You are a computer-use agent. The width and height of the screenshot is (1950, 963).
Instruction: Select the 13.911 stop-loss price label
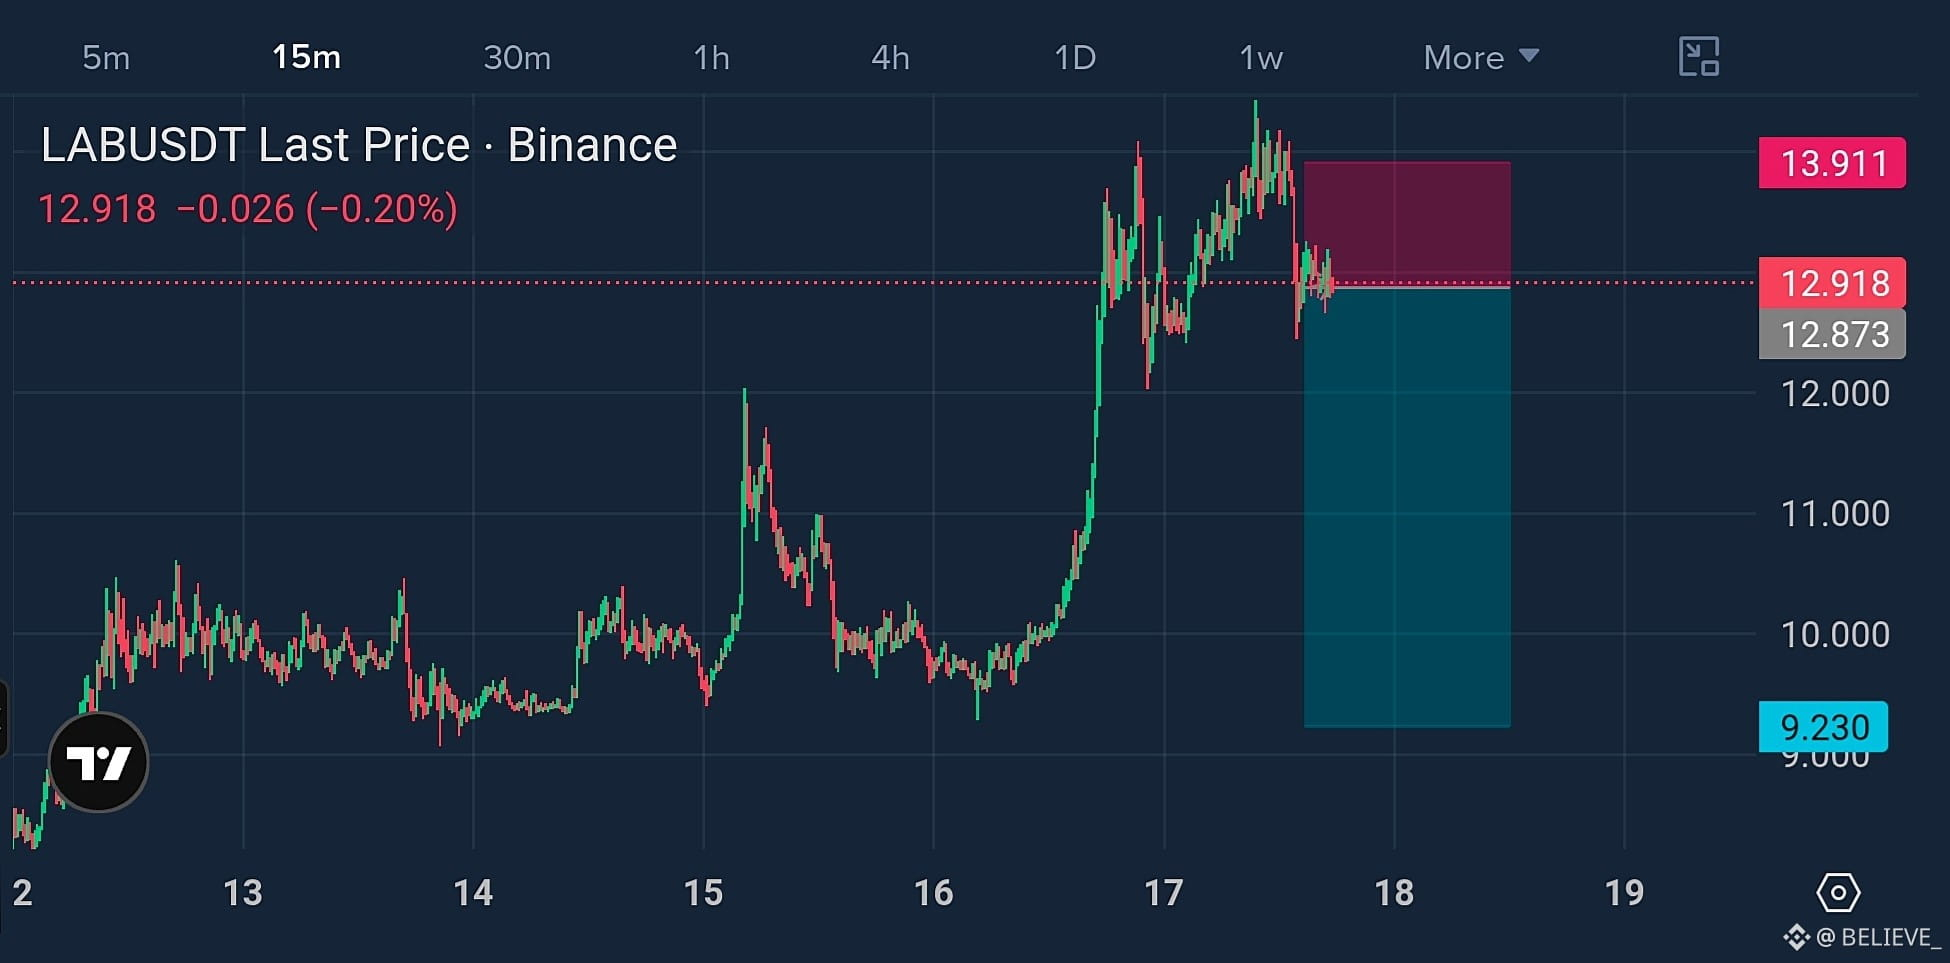(1833, 163)
